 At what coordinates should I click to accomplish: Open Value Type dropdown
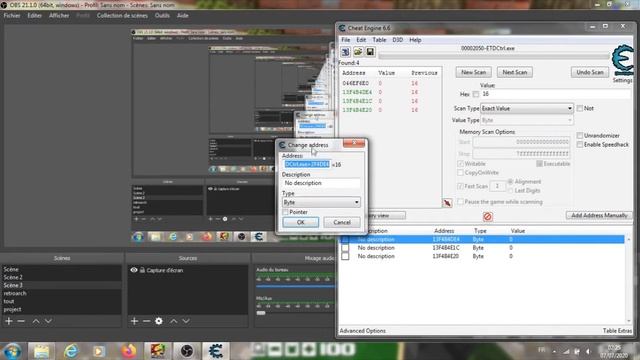527,120
